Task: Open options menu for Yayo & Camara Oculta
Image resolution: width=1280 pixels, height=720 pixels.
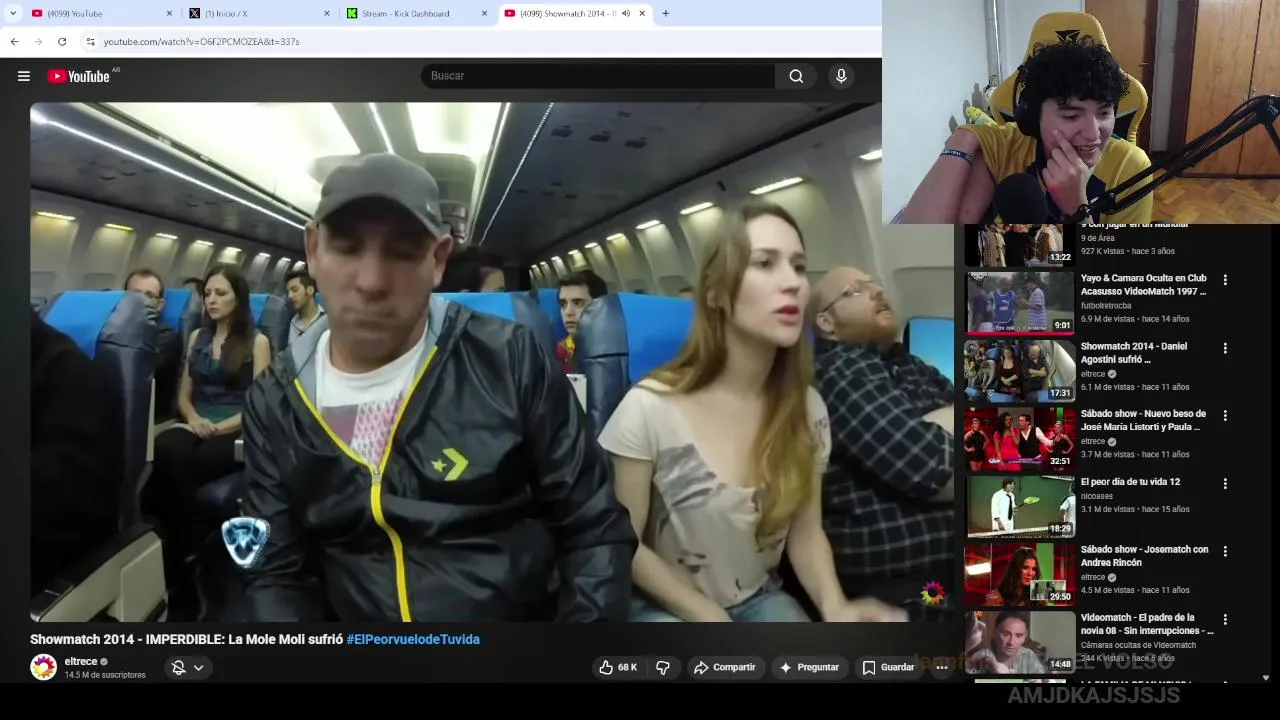Action: [x=1225, y=280]
